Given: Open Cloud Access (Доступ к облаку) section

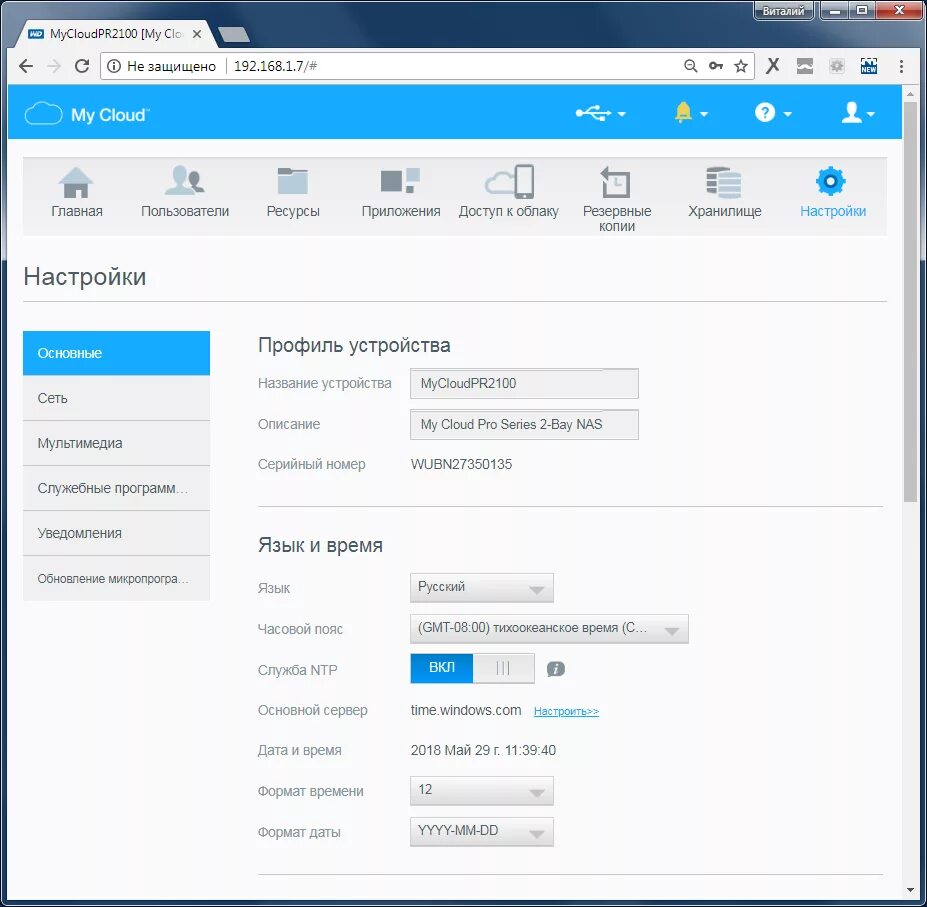Looking at the screenshot, I should [x=508, y=192].
